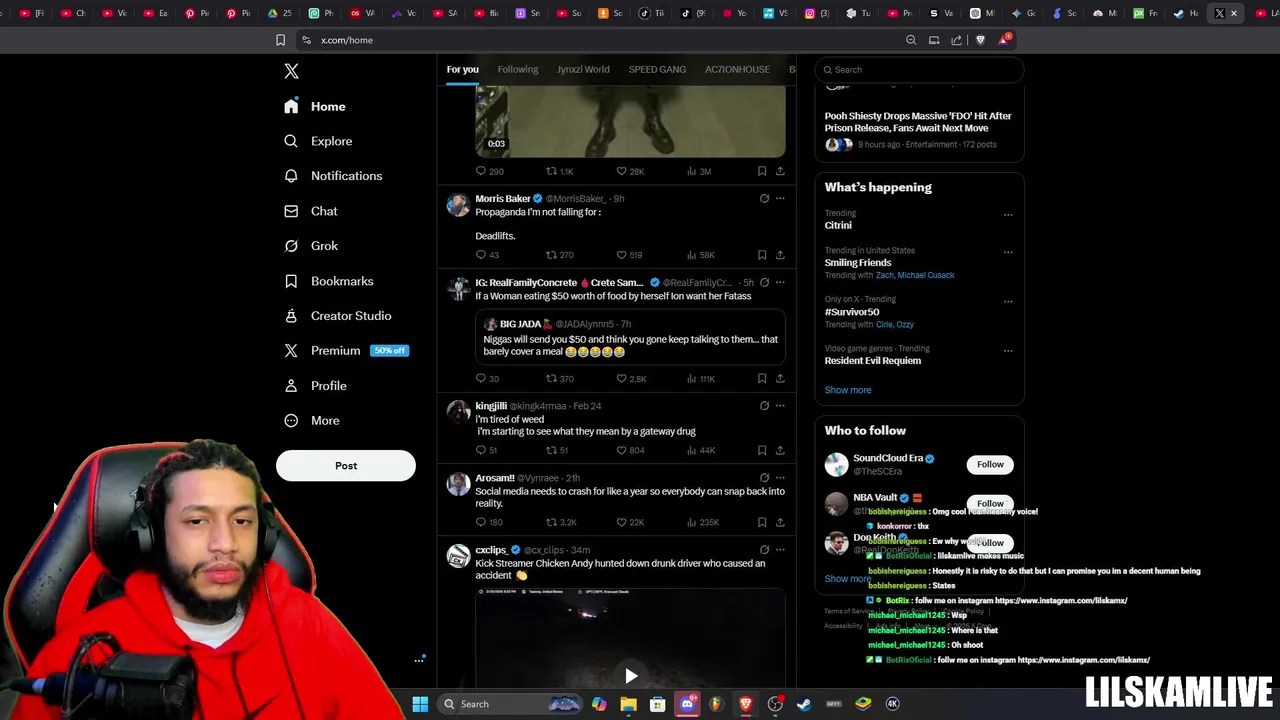
Task: Click the X search field
Action: point(919,70)
